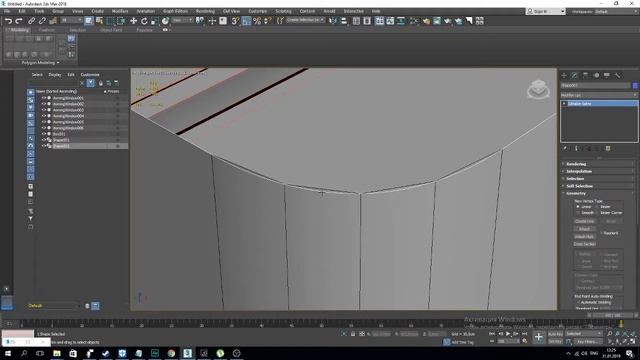The height and width of the screenshot is (360, 640).
Task: Activate the Select Object tool
Action: pyautogui.click(x=89, y=21)
